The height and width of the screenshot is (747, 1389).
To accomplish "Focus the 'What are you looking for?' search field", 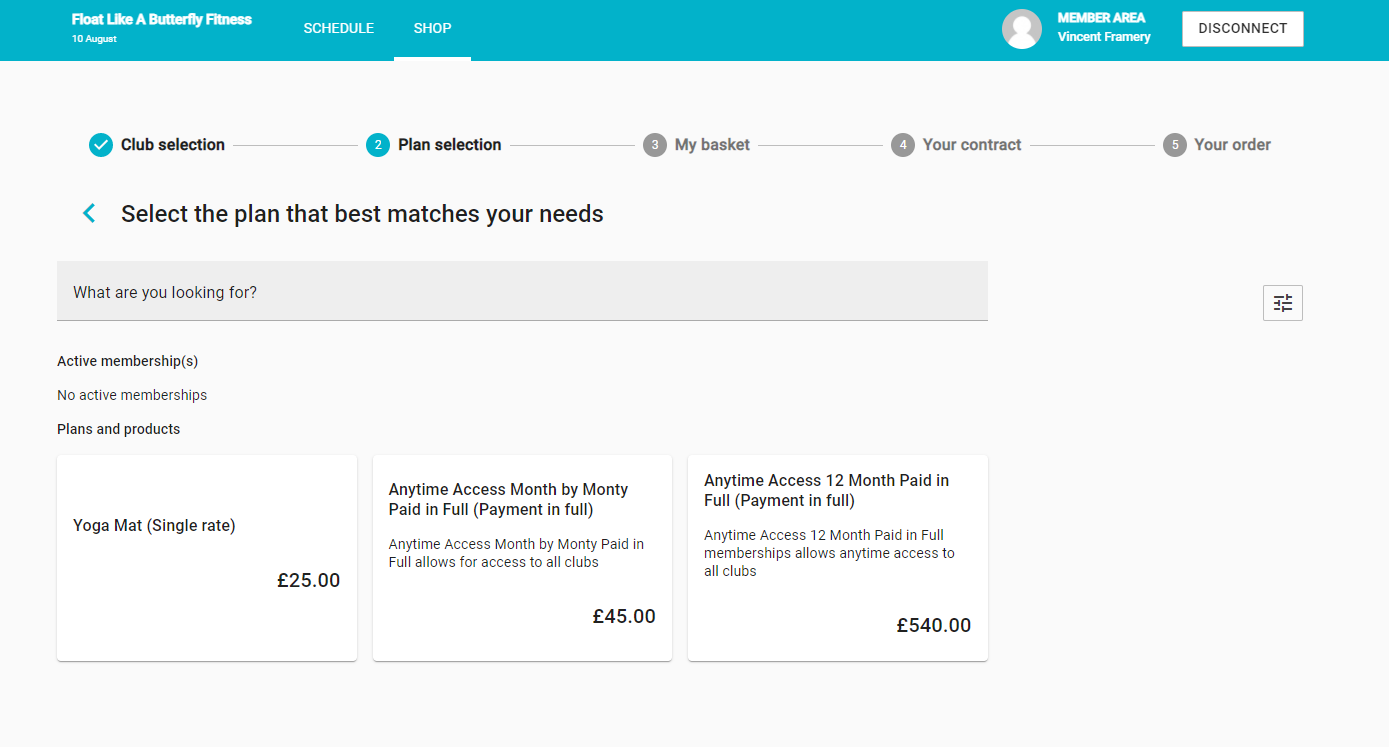I will [522, 292].
